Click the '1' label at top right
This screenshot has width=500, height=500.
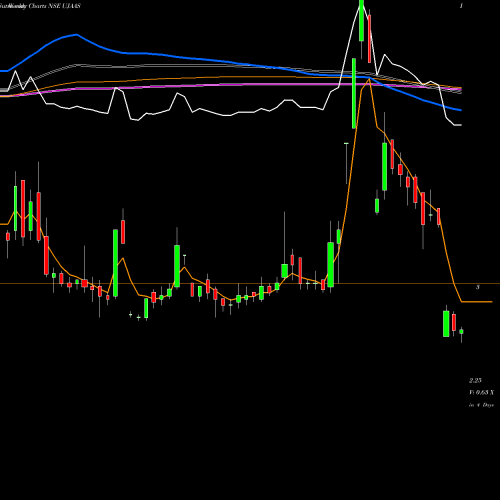click(x=461, y=6)
